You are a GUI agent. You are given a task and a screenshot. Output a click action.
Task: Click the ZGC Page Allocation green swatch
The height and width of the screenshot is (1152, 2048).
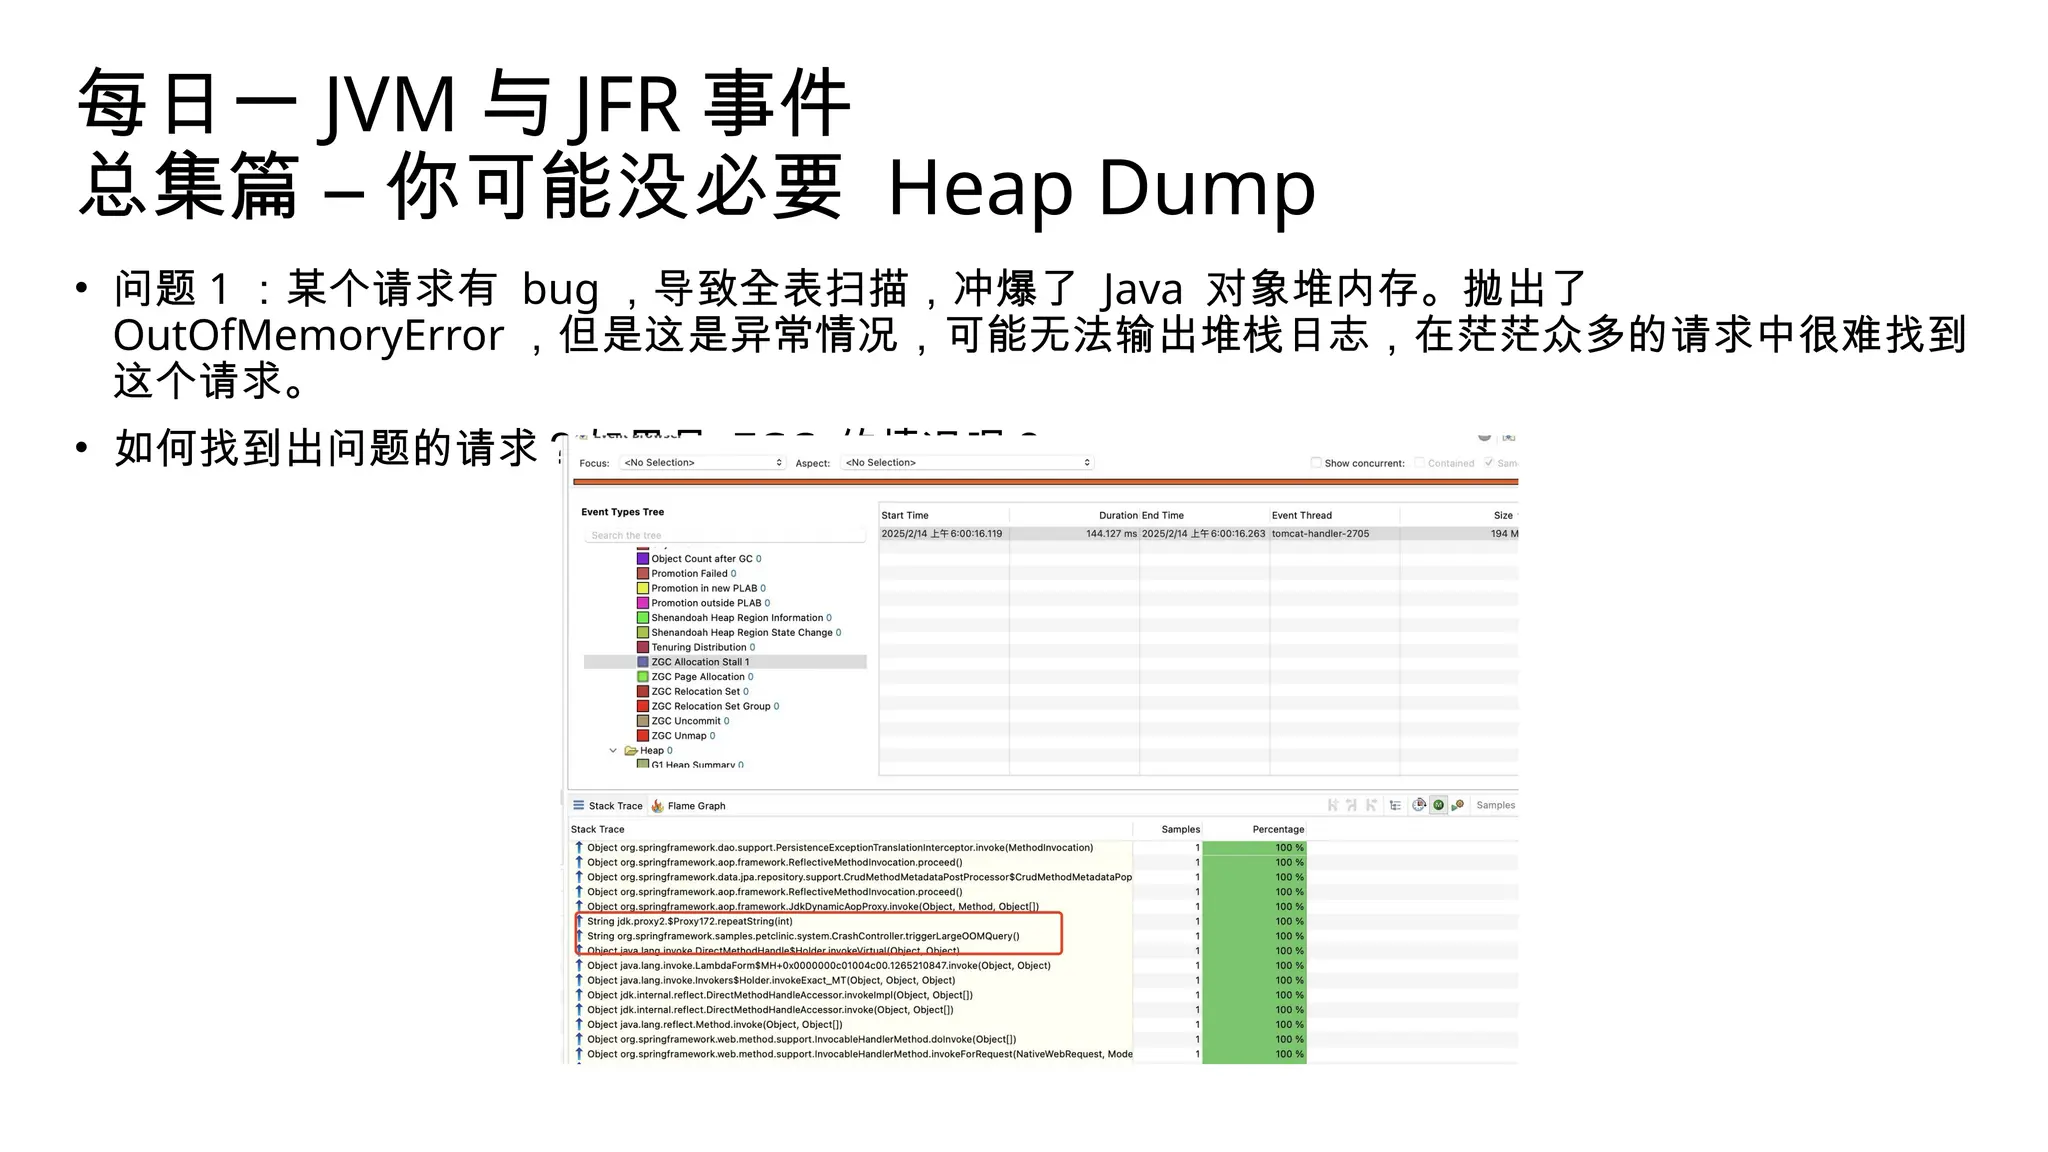click(643, 677)
